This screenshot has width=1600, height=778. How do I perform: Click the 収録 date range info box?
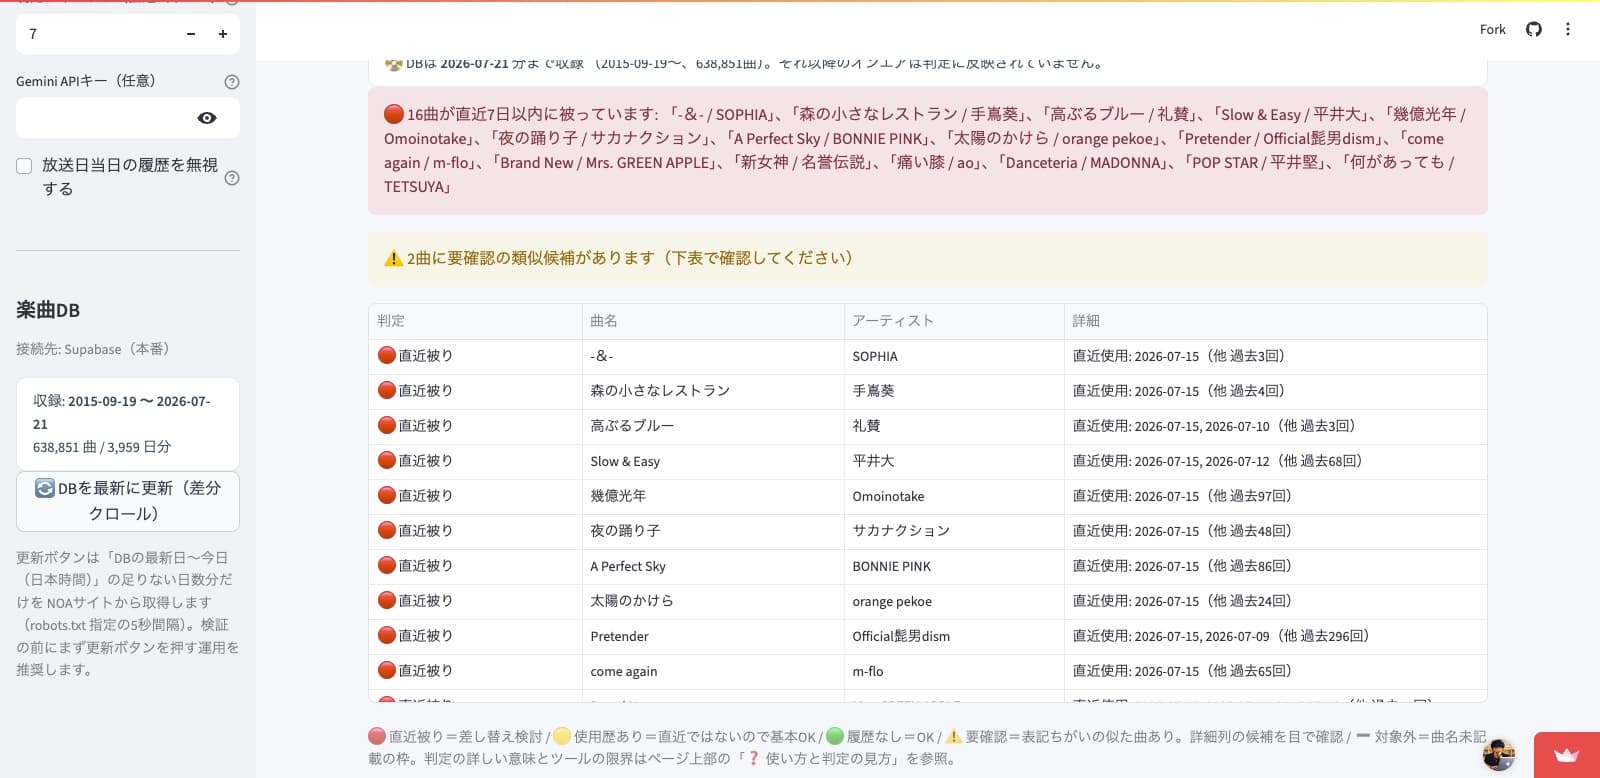pyautogui.click(x=128, y=424)
